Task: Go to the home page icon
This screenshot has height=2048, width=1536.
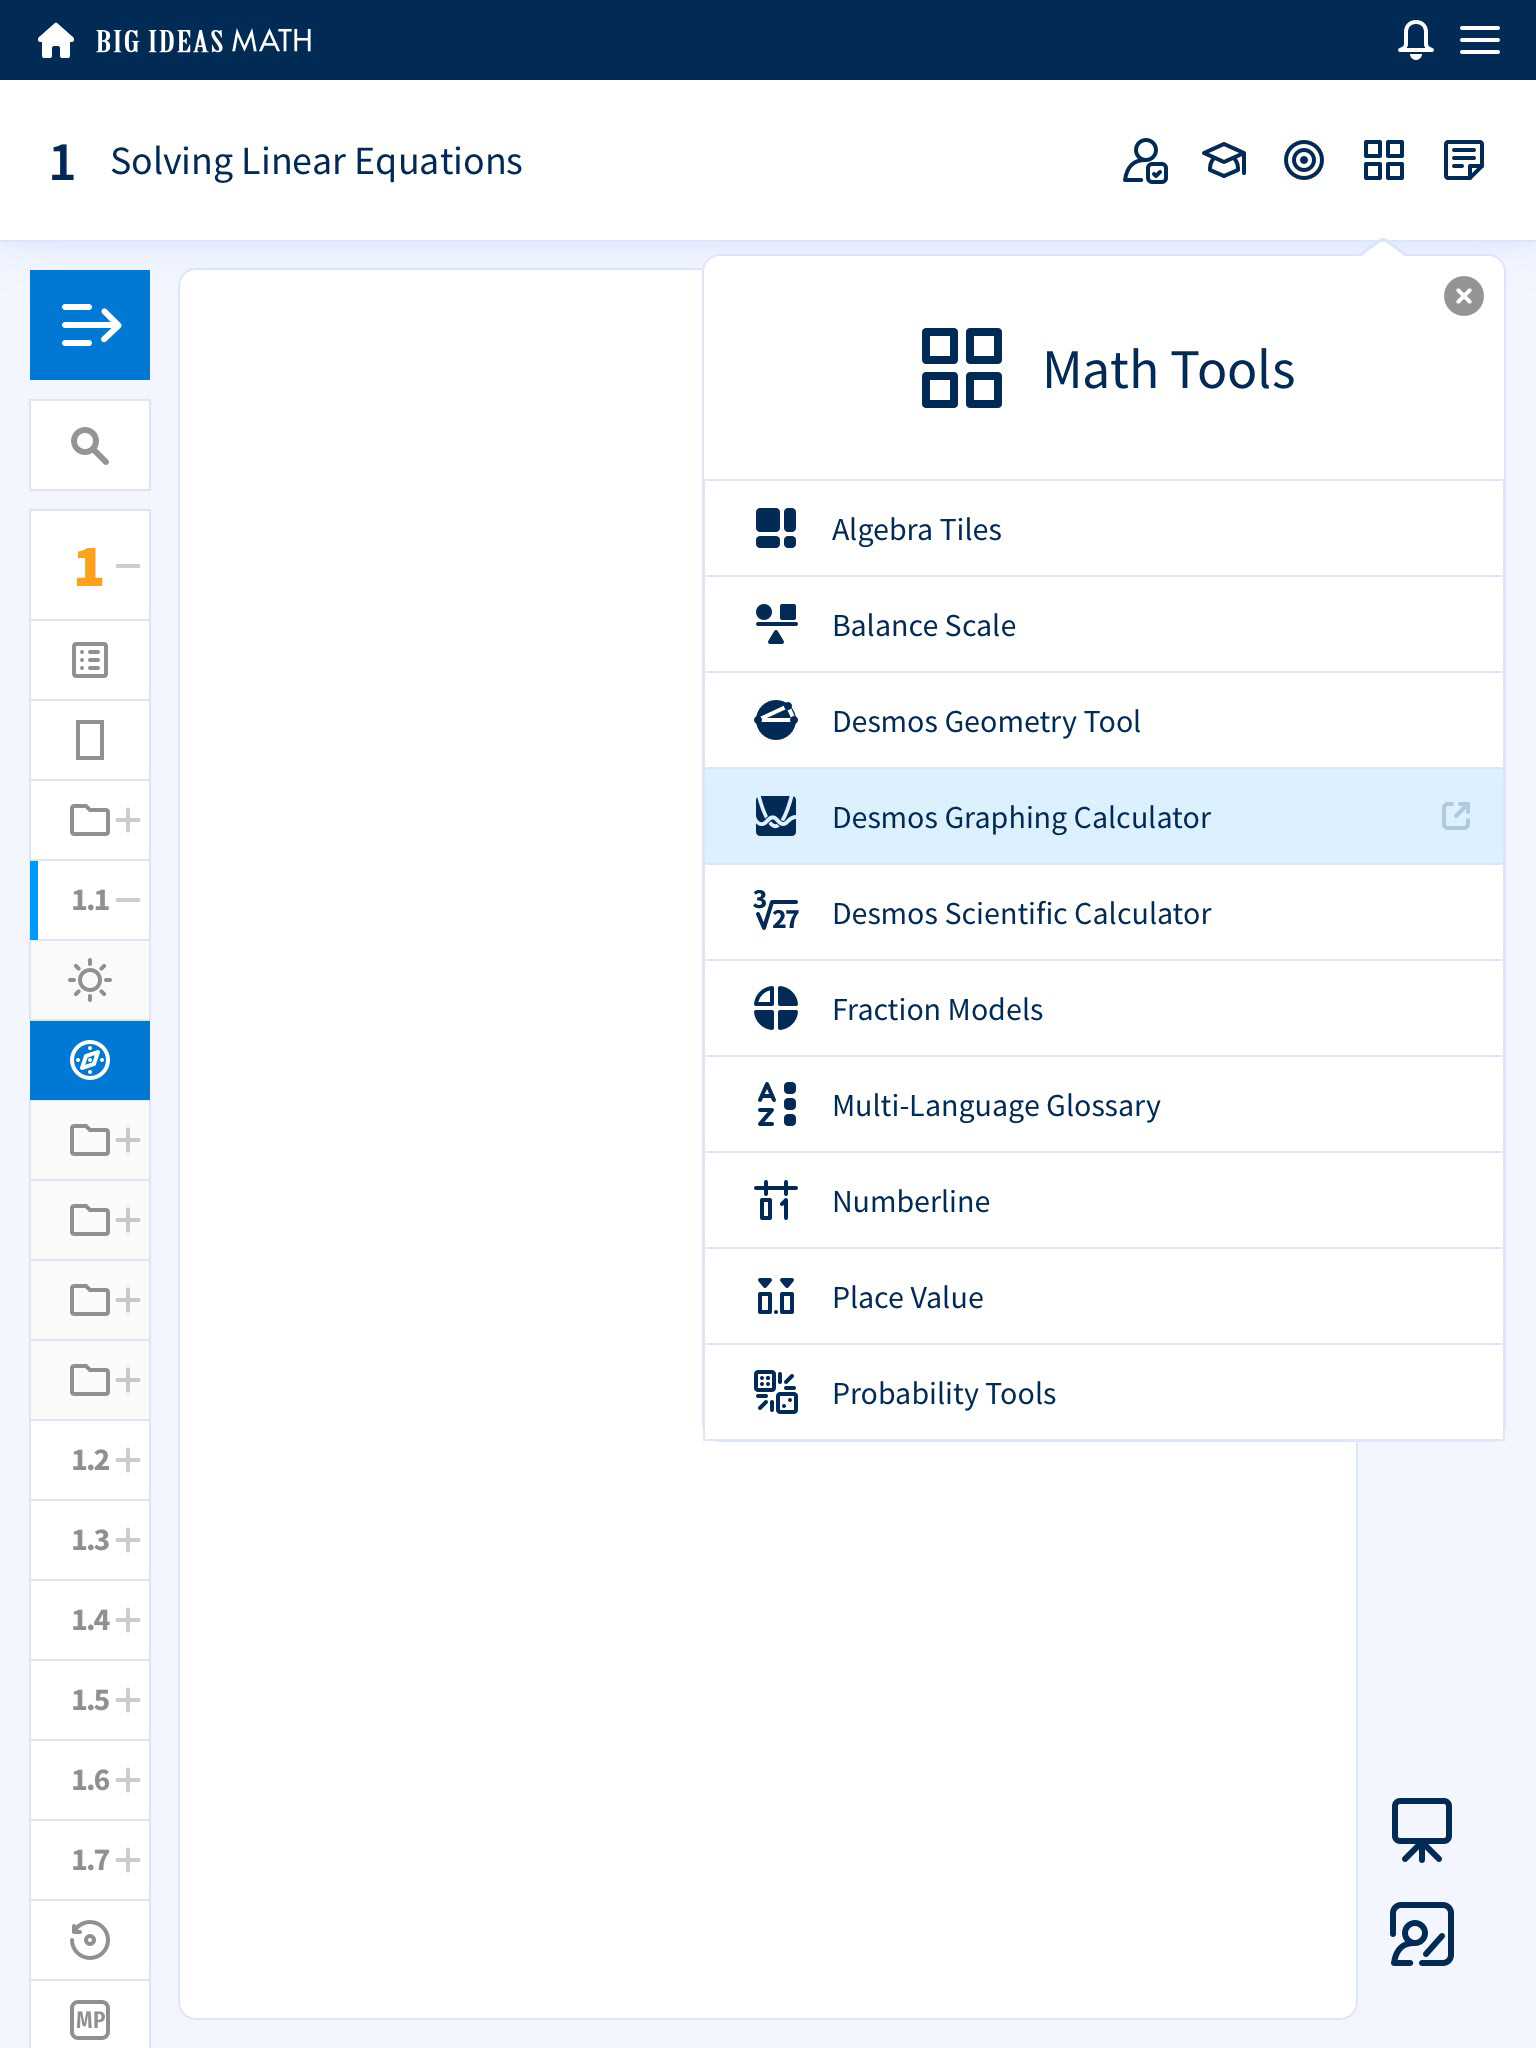Action: (55, 40)
